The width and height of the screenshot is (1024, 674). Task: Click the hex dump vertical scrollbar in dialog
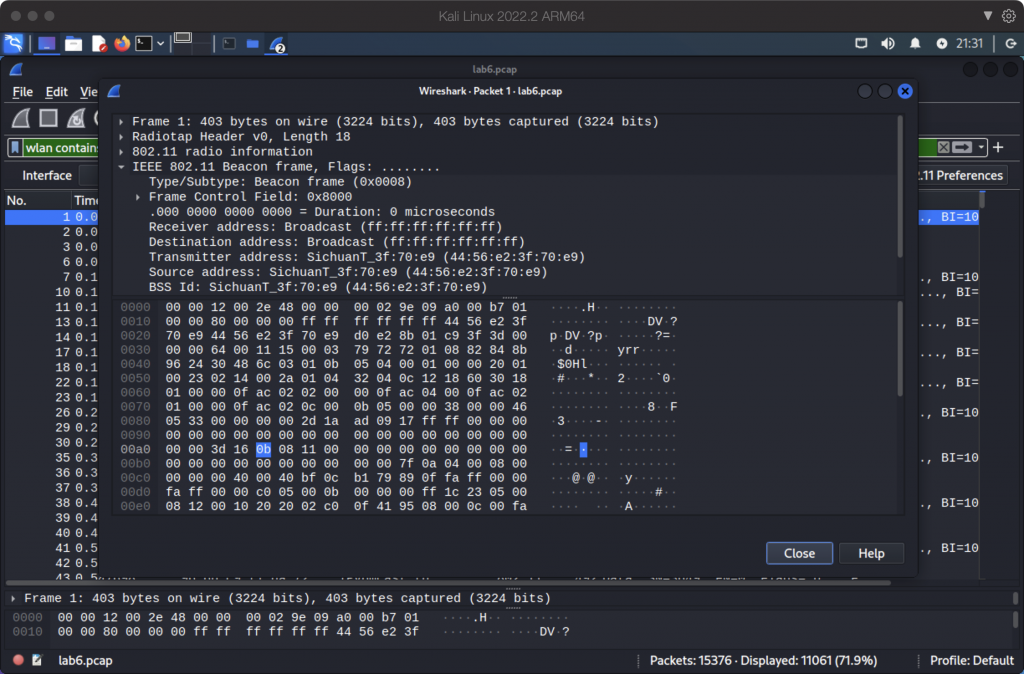click(901, 349)
